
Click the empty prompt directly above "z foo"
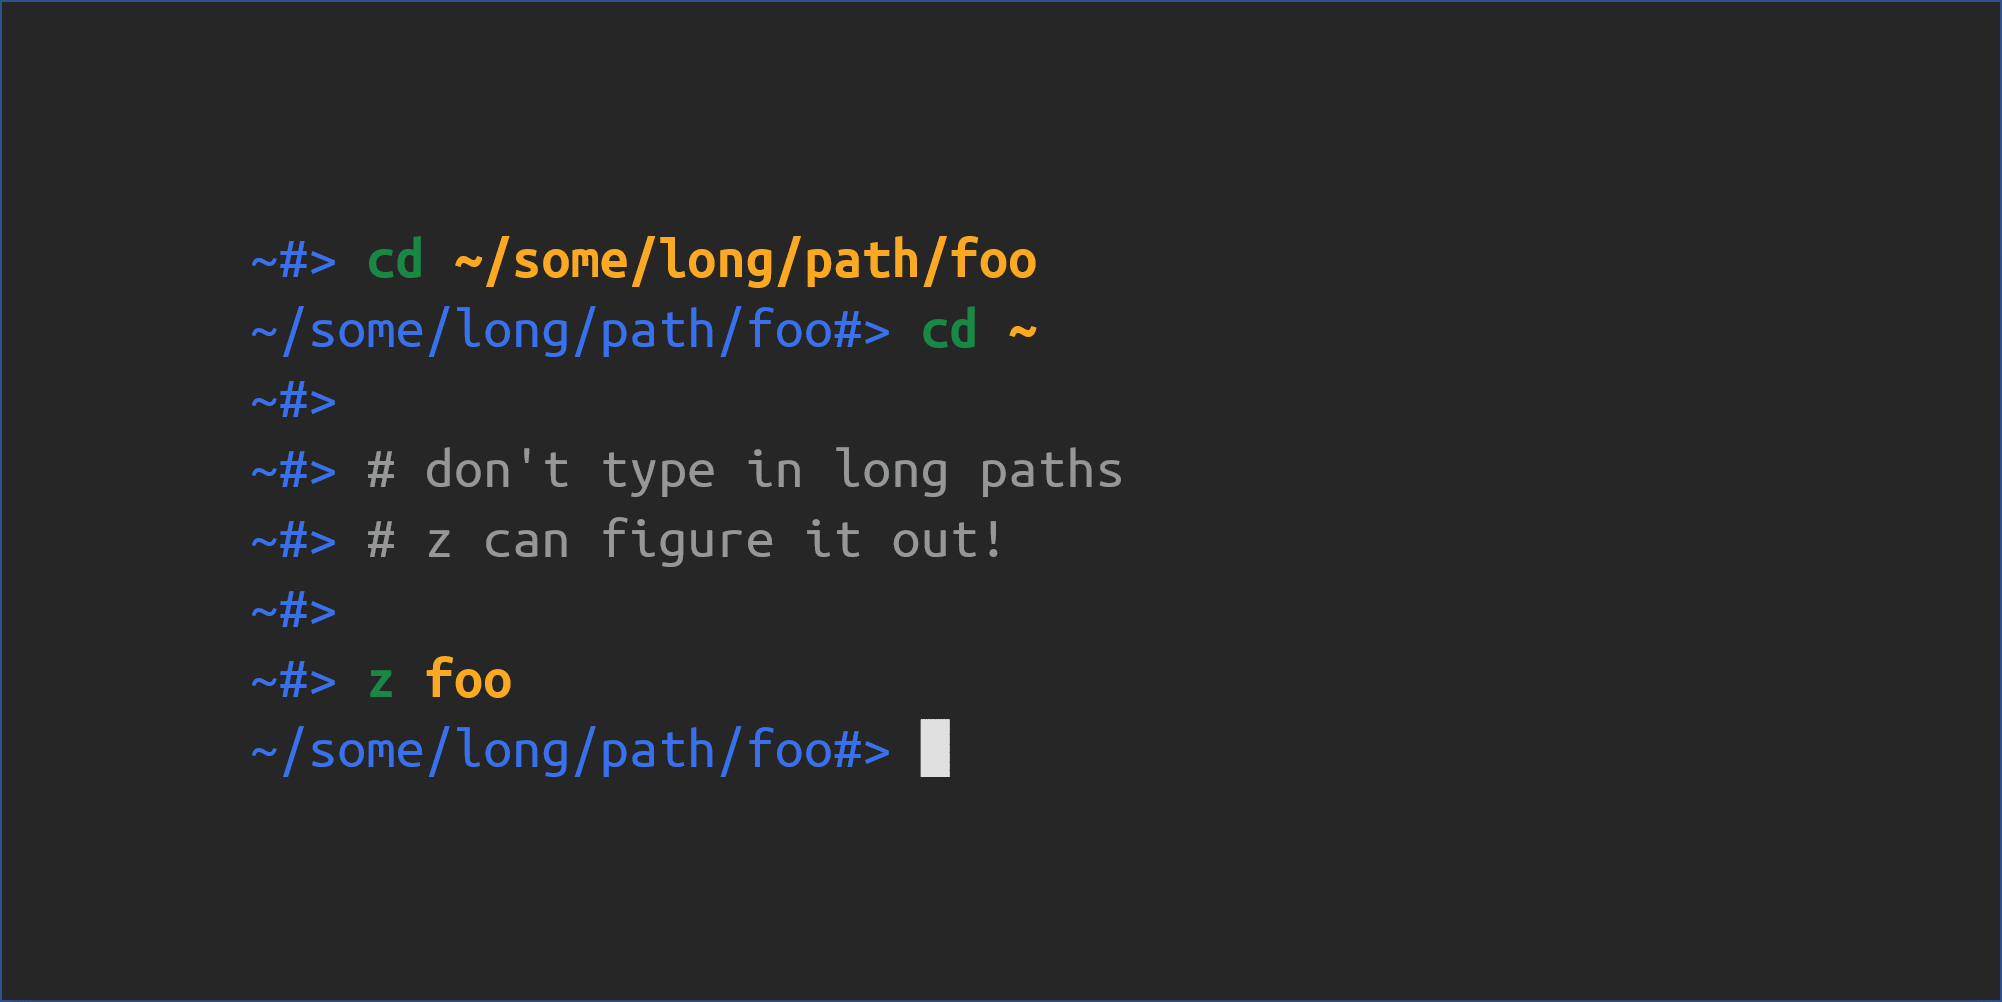pos(294,612)
